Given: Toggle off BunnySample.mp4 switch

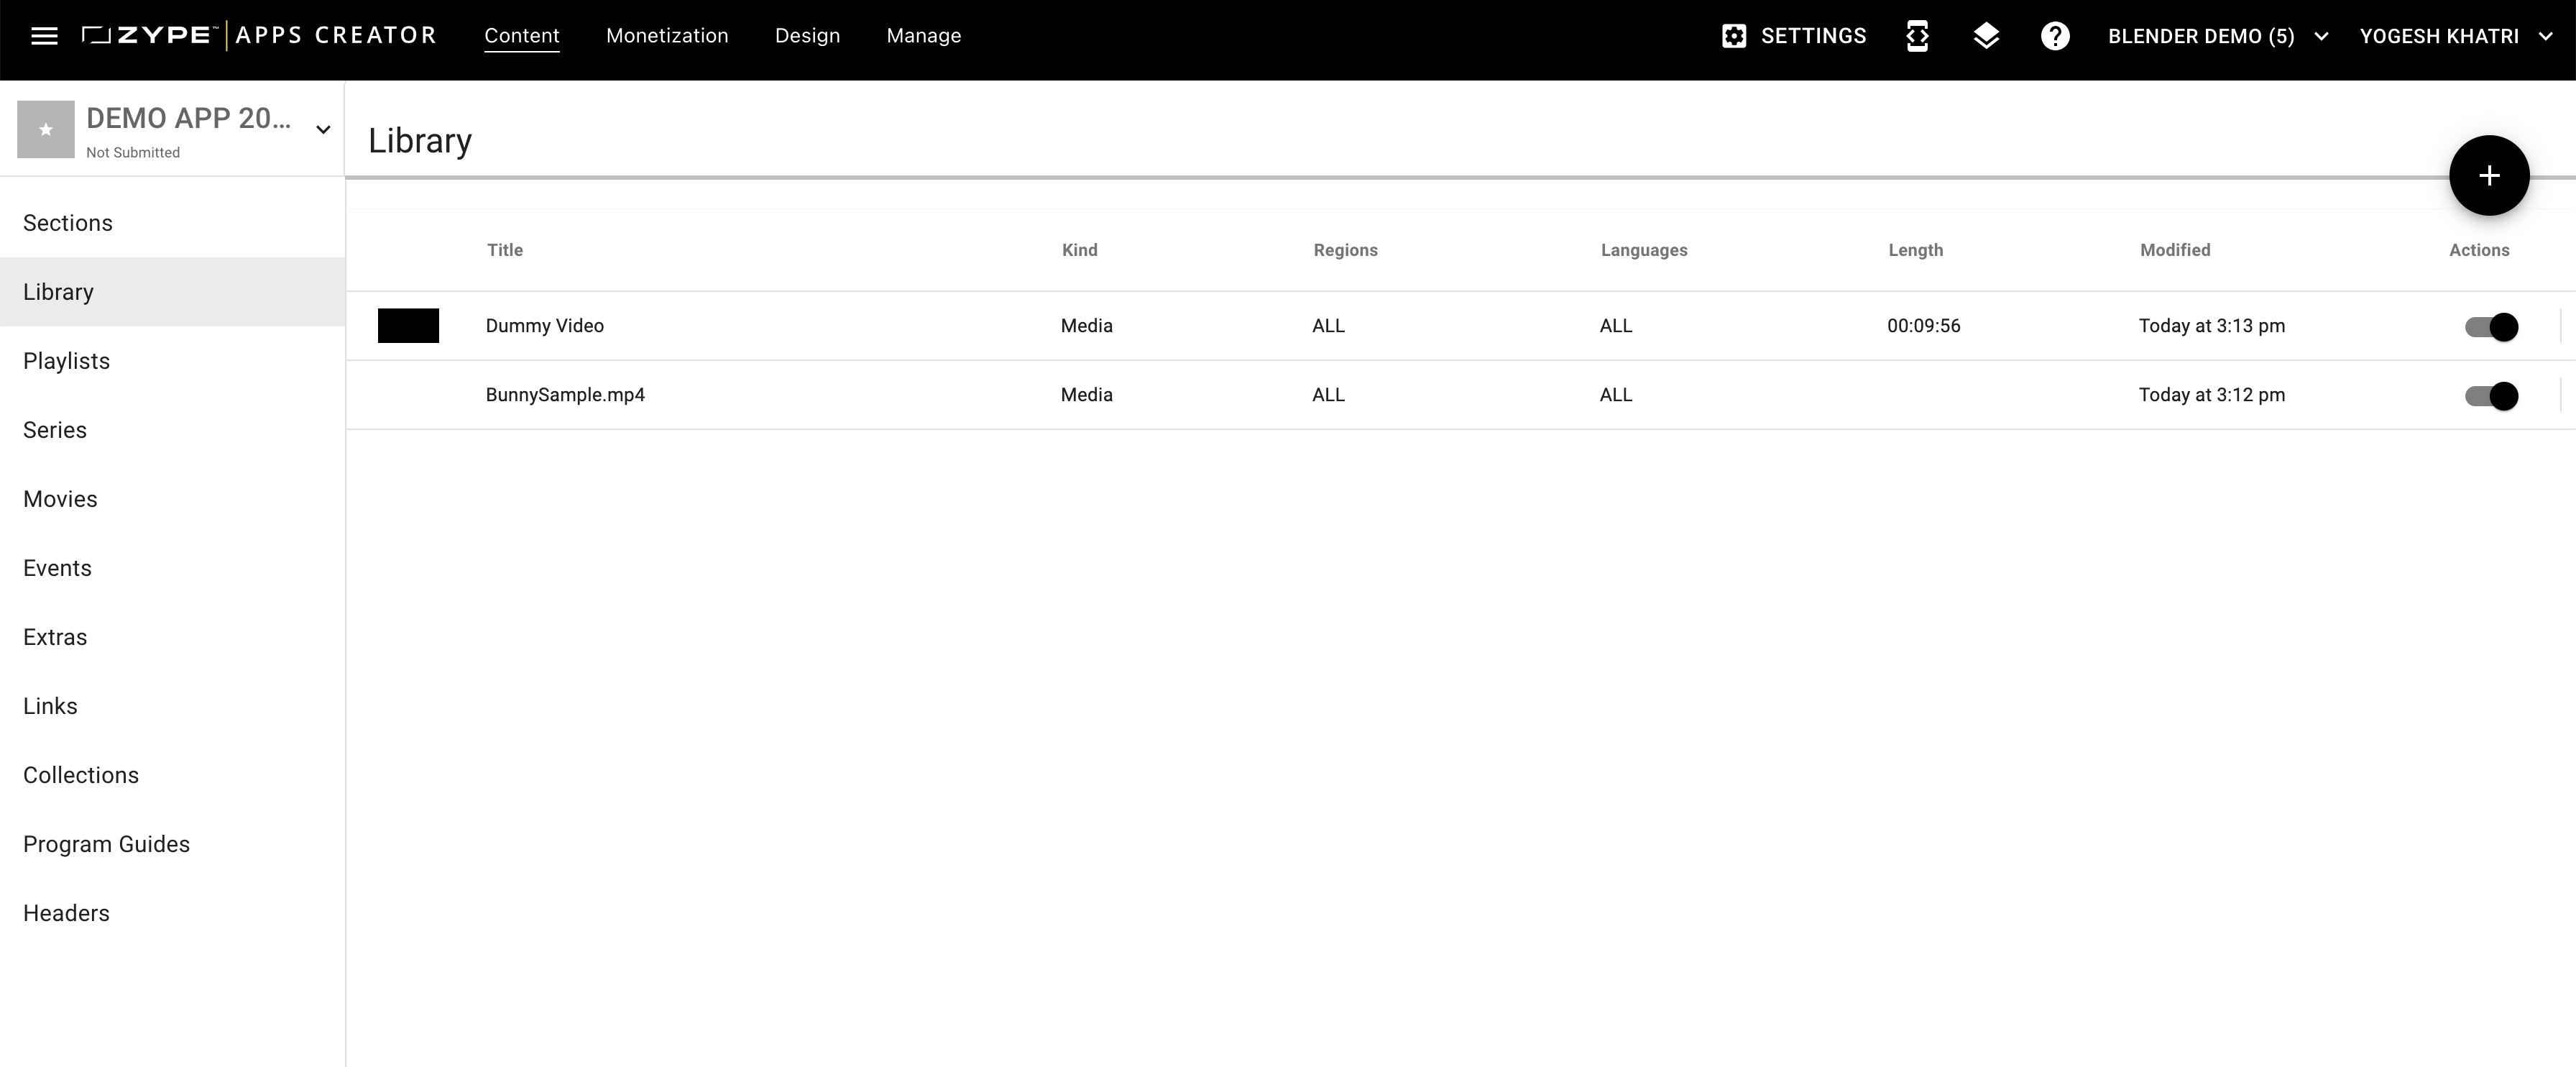Looking at the screenshot, I should [x=2490, y=396].
